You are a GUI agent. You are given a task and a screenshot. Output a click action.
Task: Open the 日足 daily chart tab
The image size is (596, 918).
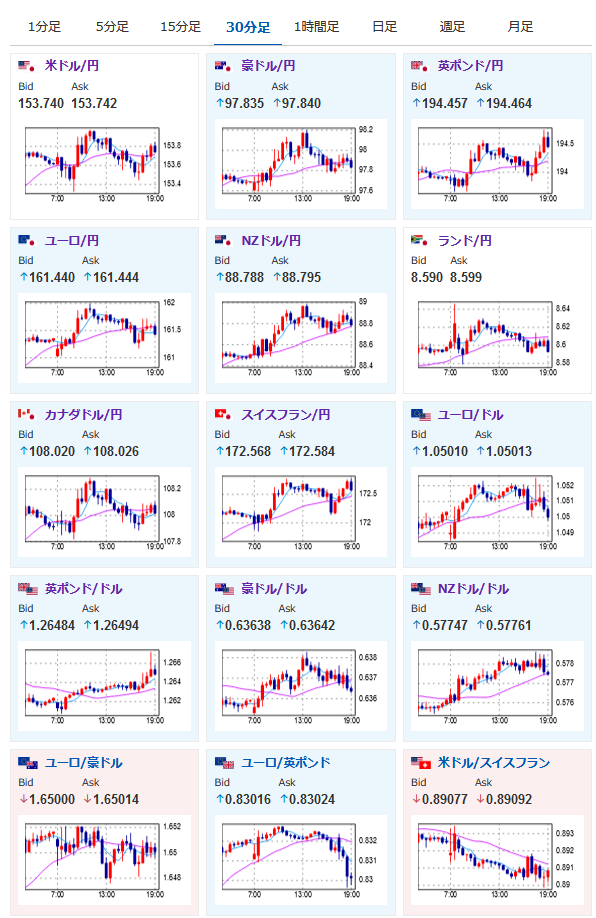point(384,27)
